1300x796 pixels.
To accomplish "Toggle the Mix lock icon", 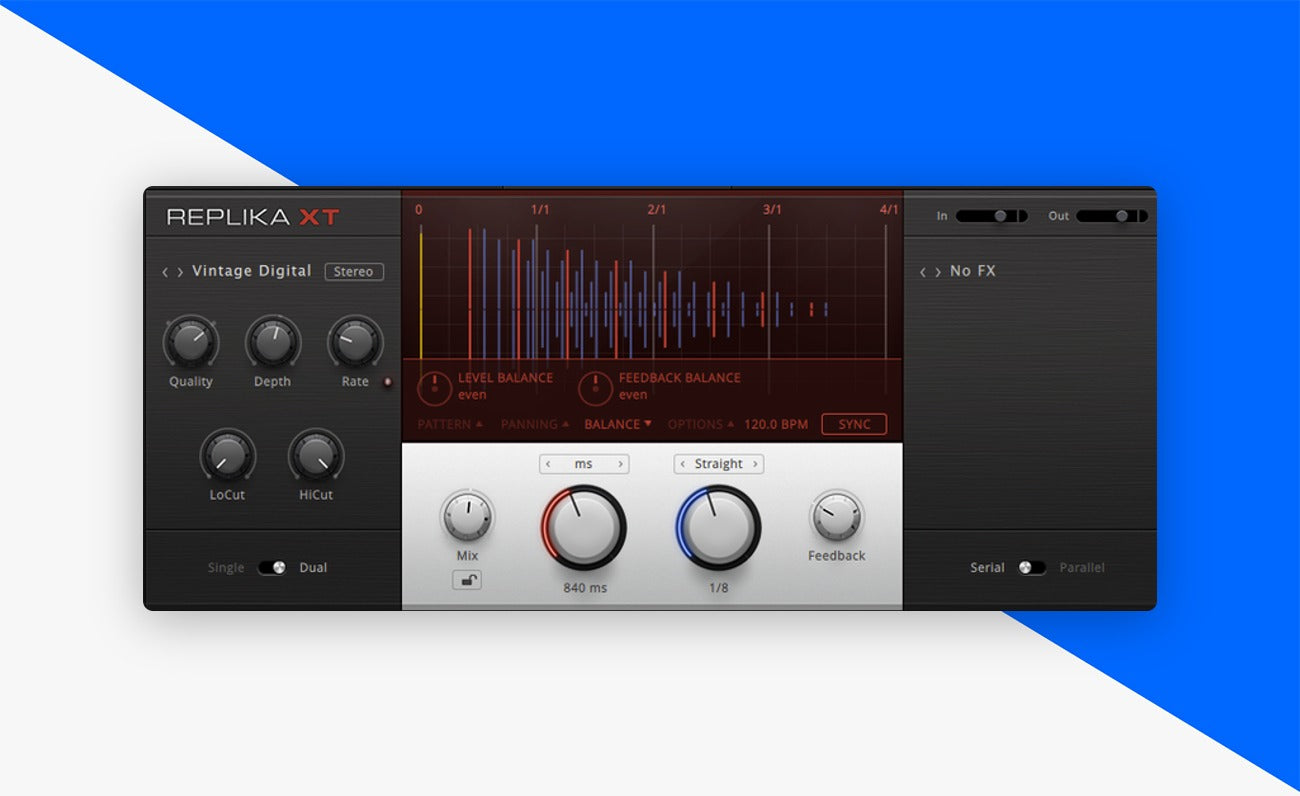I will [x=467, y=579].
